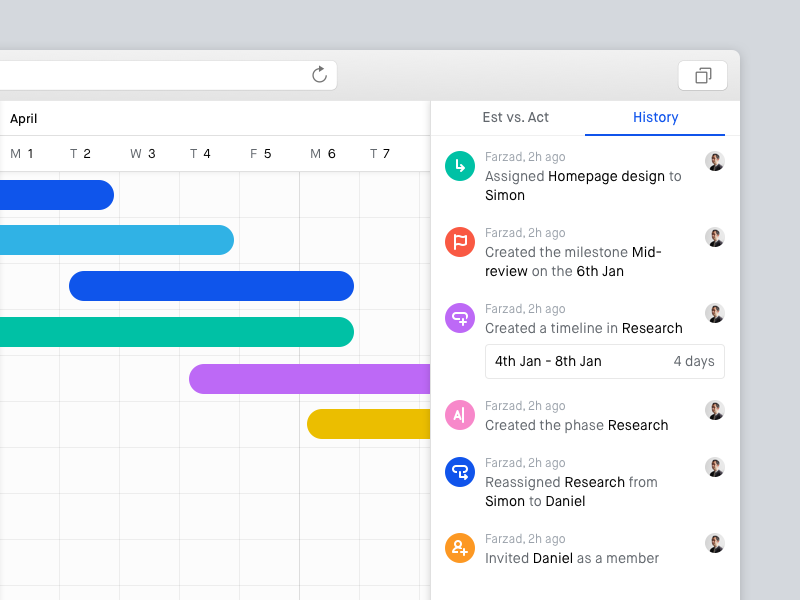
Task: Select the yellow timeline bar
Action: [x=368, y=424]
